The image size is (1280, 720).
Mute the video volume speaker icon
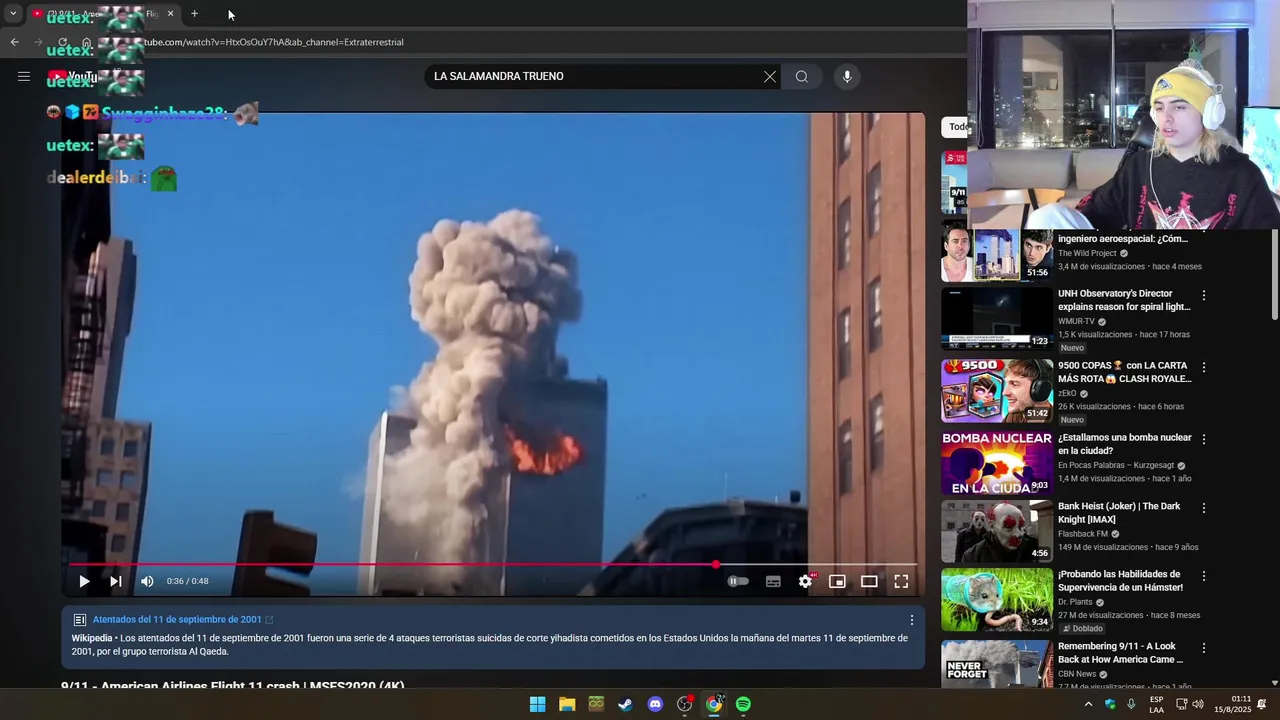click(x=147, y=581)
